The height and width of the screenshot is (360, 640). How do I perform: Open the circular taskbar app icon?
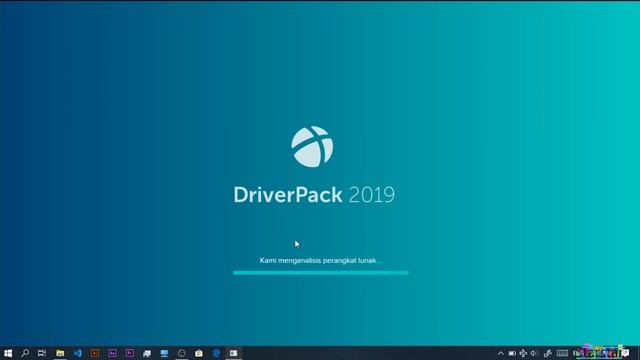click(x=182, y=353)
